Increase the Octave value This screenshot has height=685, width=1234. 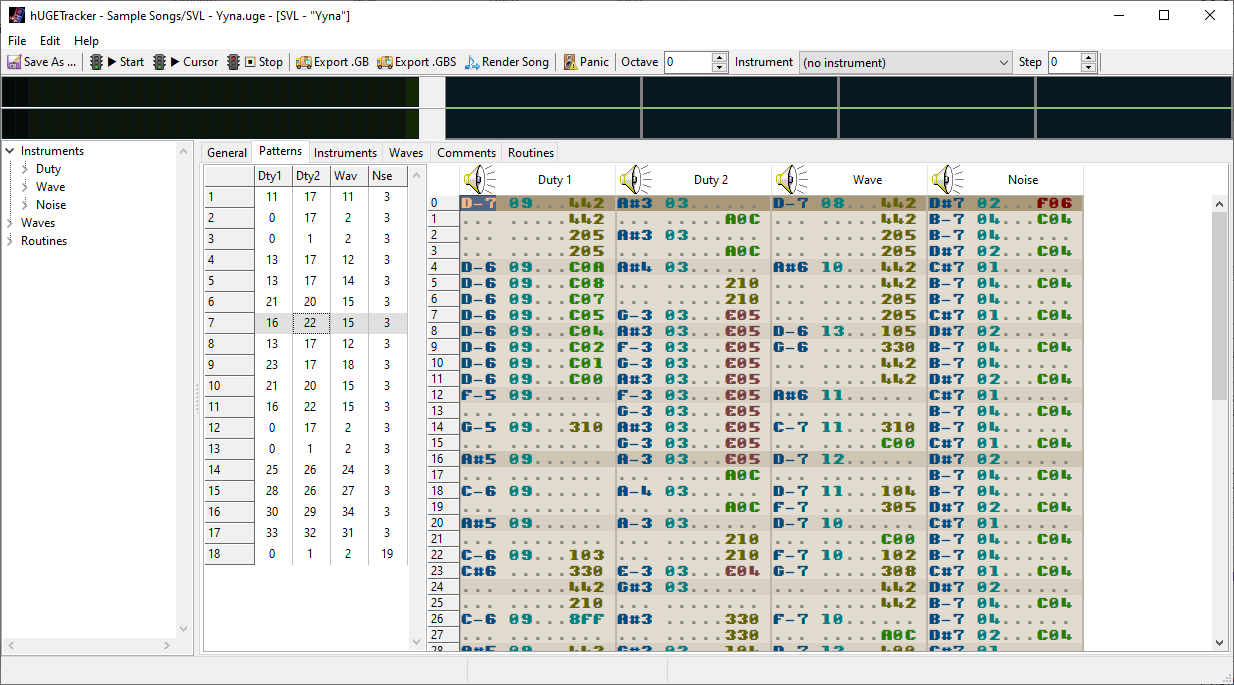(720, 57)
